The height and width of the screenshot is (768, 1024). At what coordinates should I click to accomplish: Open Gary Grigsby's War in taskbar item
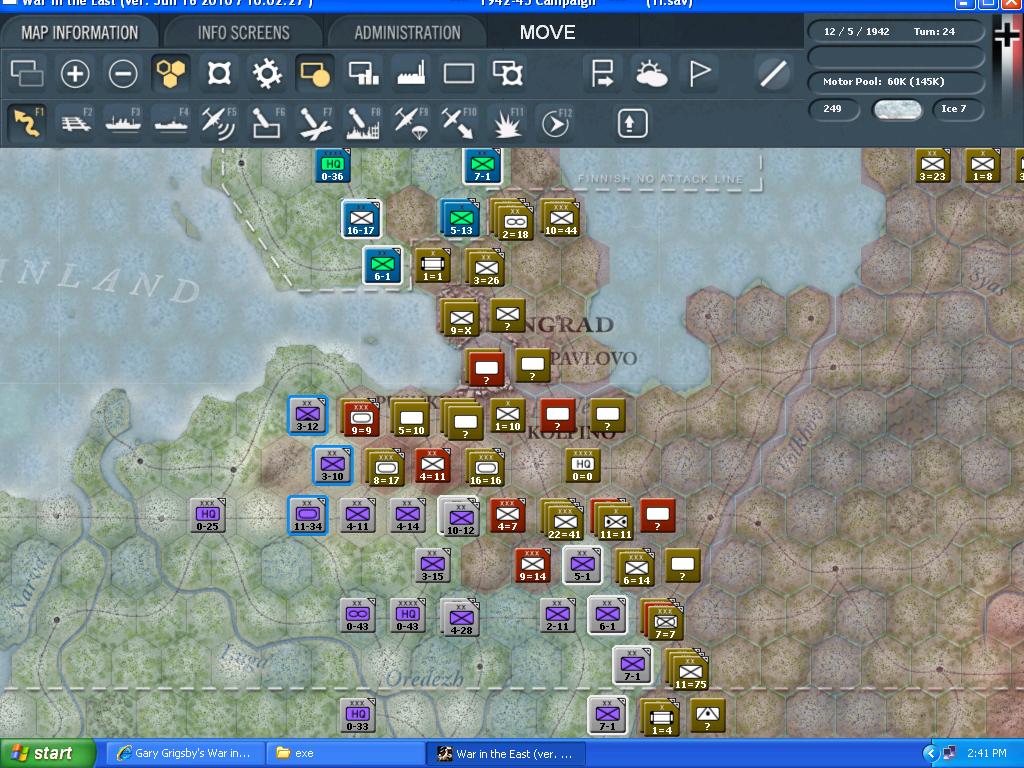tap(185, 753)
